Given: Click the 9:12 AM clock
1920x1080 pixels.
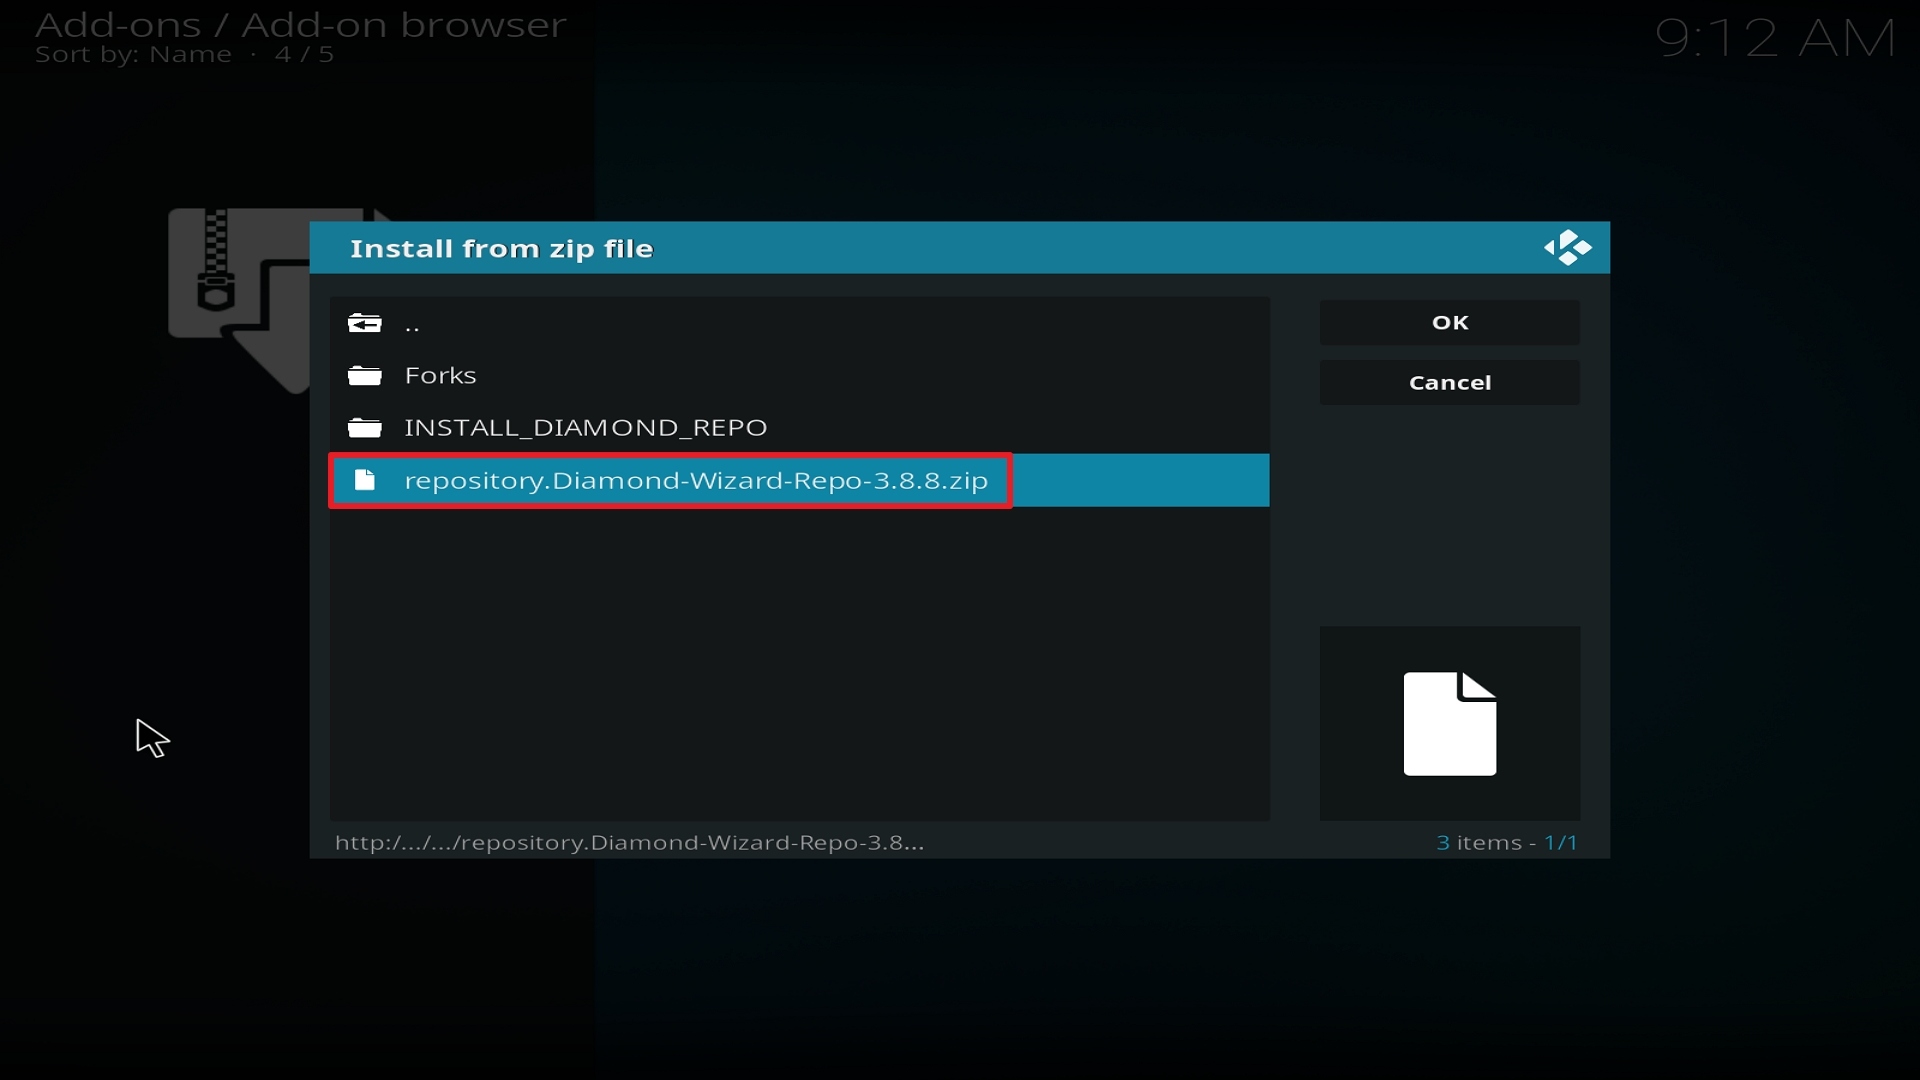Looking at the screenshot, I should tap(1775, 38).
